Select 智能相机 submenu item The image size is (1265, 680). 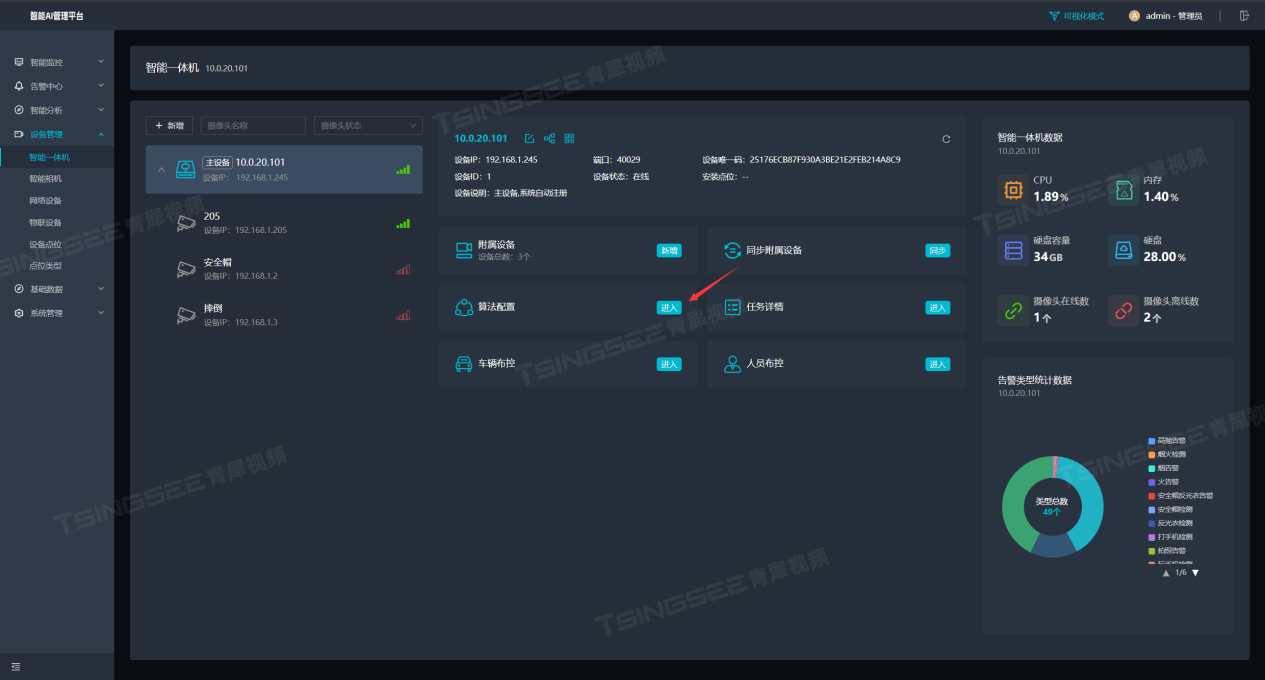pos(57,179)
